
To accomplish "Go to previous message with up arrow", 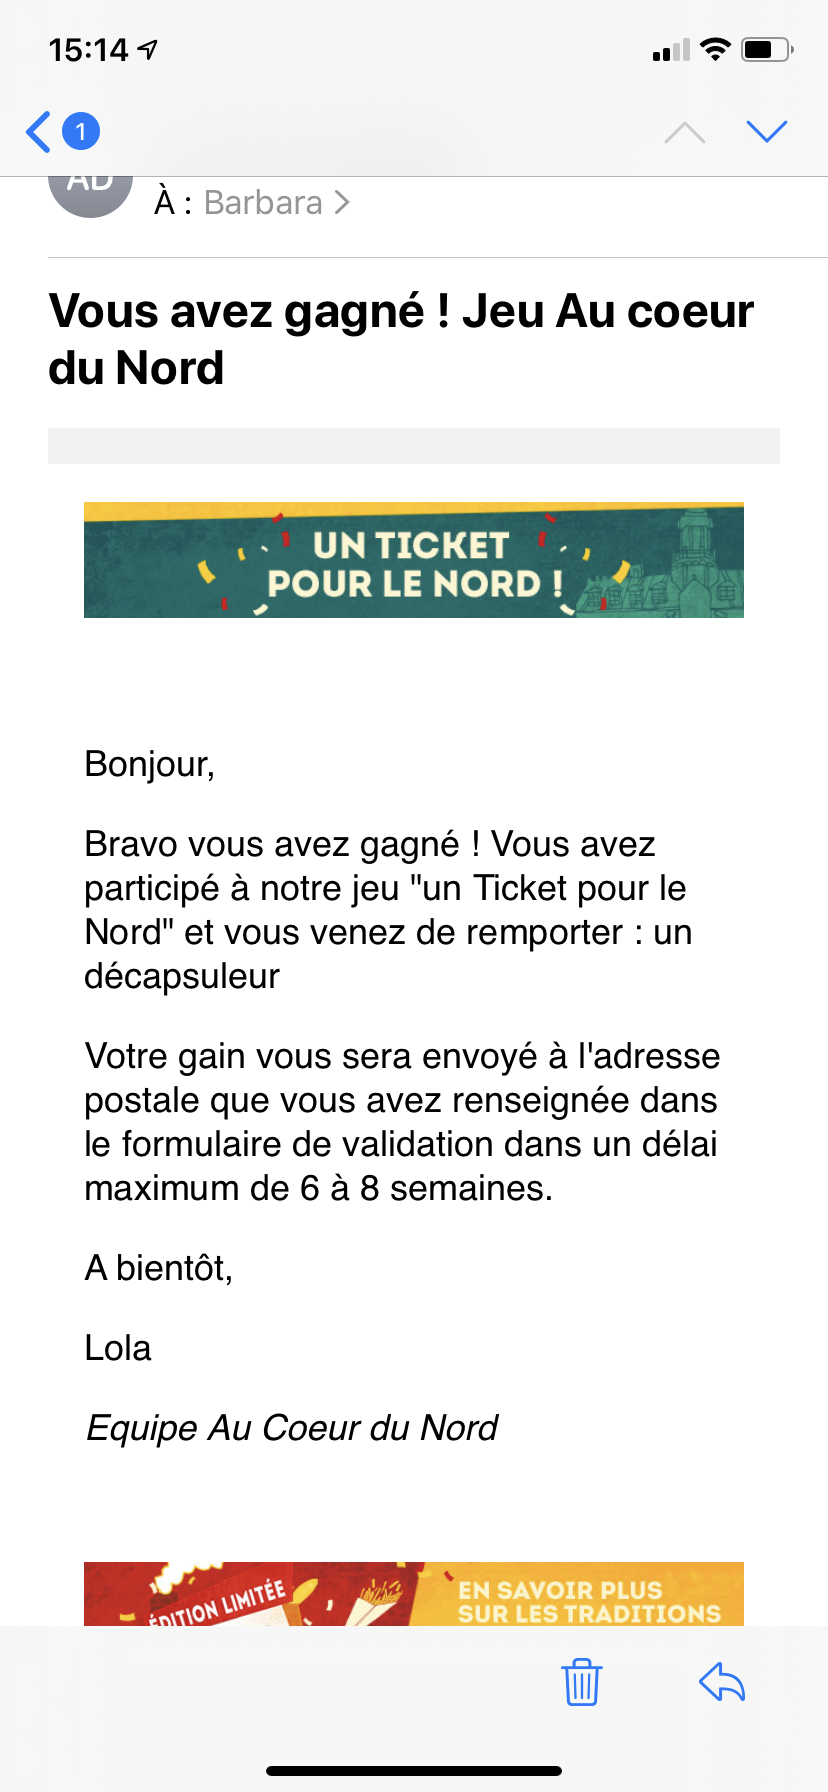I will click(x=685, y=132).
